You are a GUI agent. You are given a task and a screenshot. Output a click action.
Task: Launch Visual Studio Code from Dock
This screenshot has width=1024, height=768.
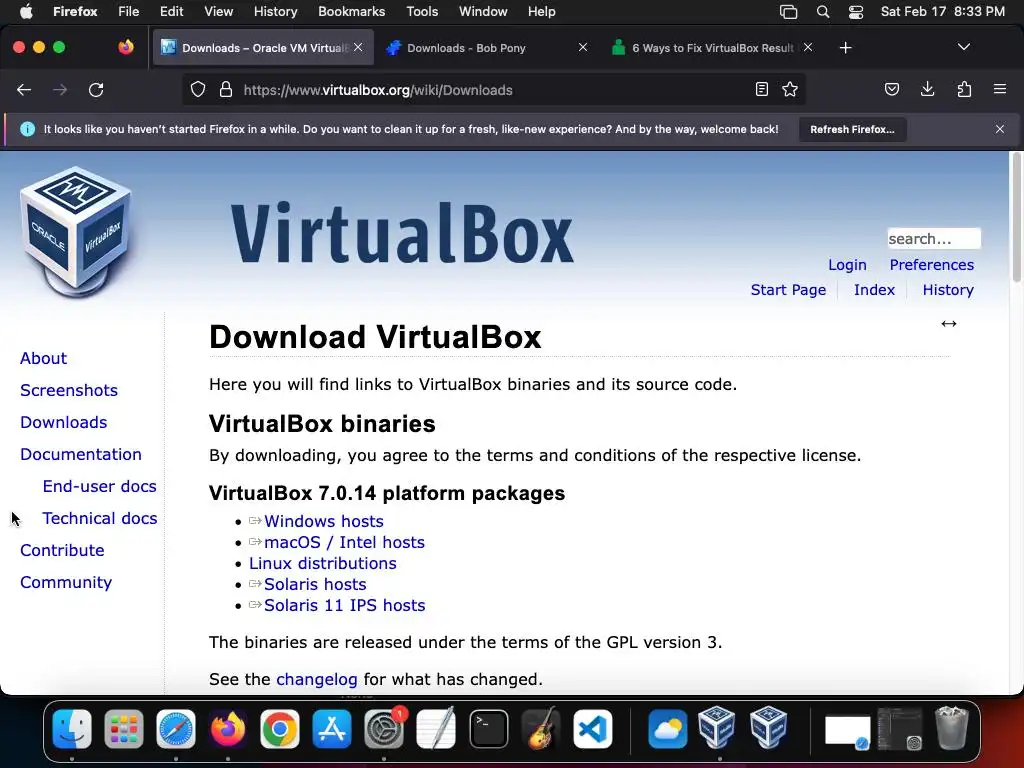(593, 729)
